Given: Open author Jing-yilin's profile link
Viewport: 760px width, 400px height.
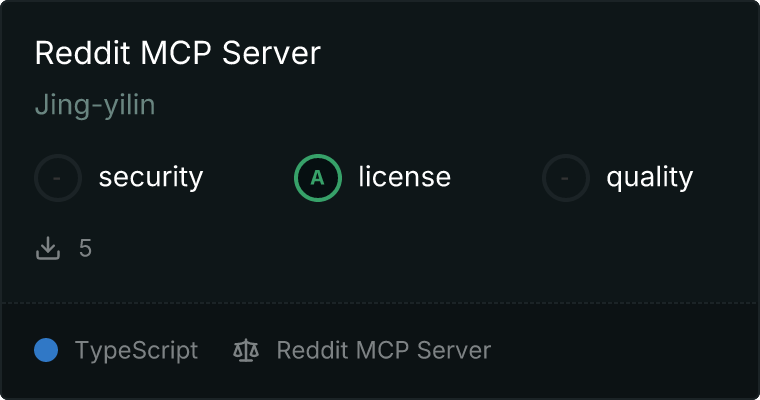Looking at the screenshot, I should tap(95, 105).
